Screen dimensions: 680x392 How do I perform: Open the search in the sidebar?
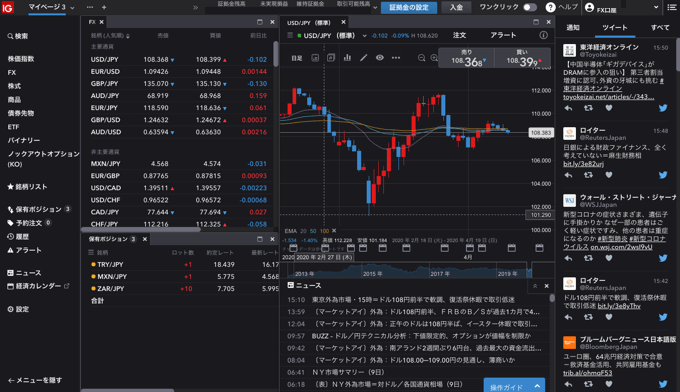click(x=18, y=36)
